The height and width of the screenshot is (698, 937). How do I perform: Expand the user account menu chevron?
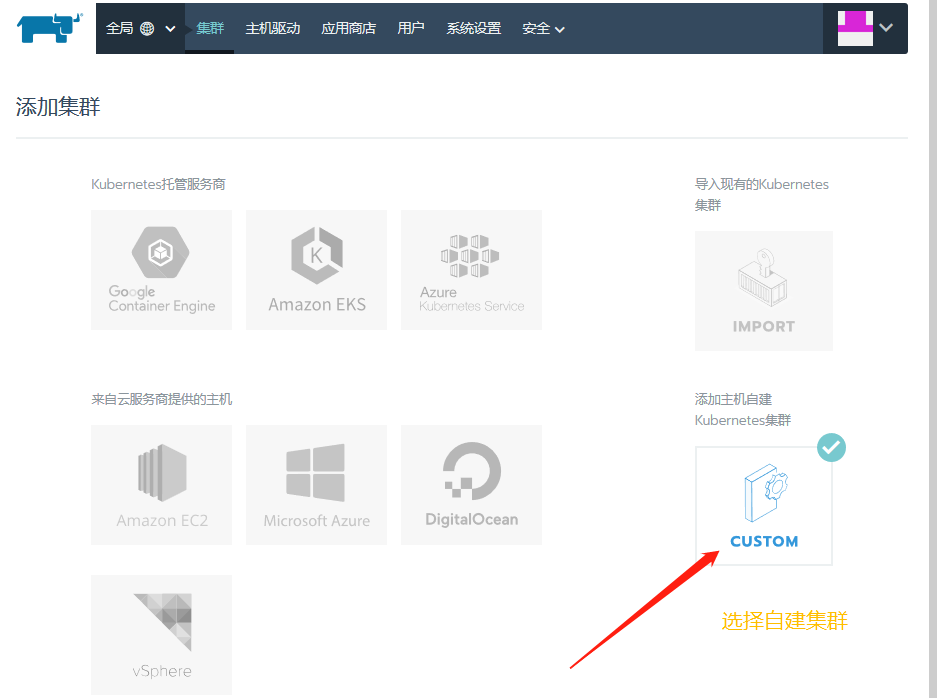click(x=886, y=27)
